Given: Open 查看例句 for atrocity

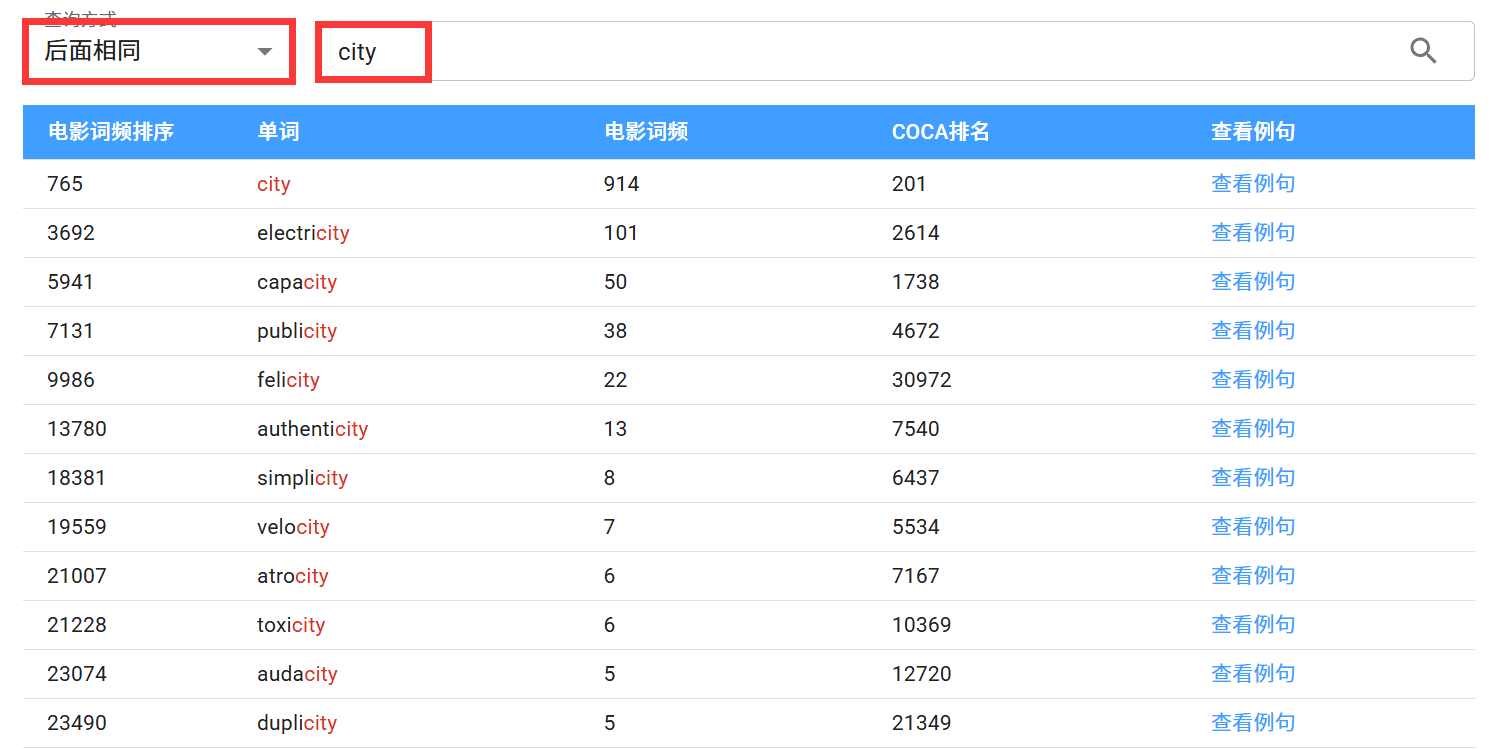Looking at the screenshot, I should pos(1252,576).
